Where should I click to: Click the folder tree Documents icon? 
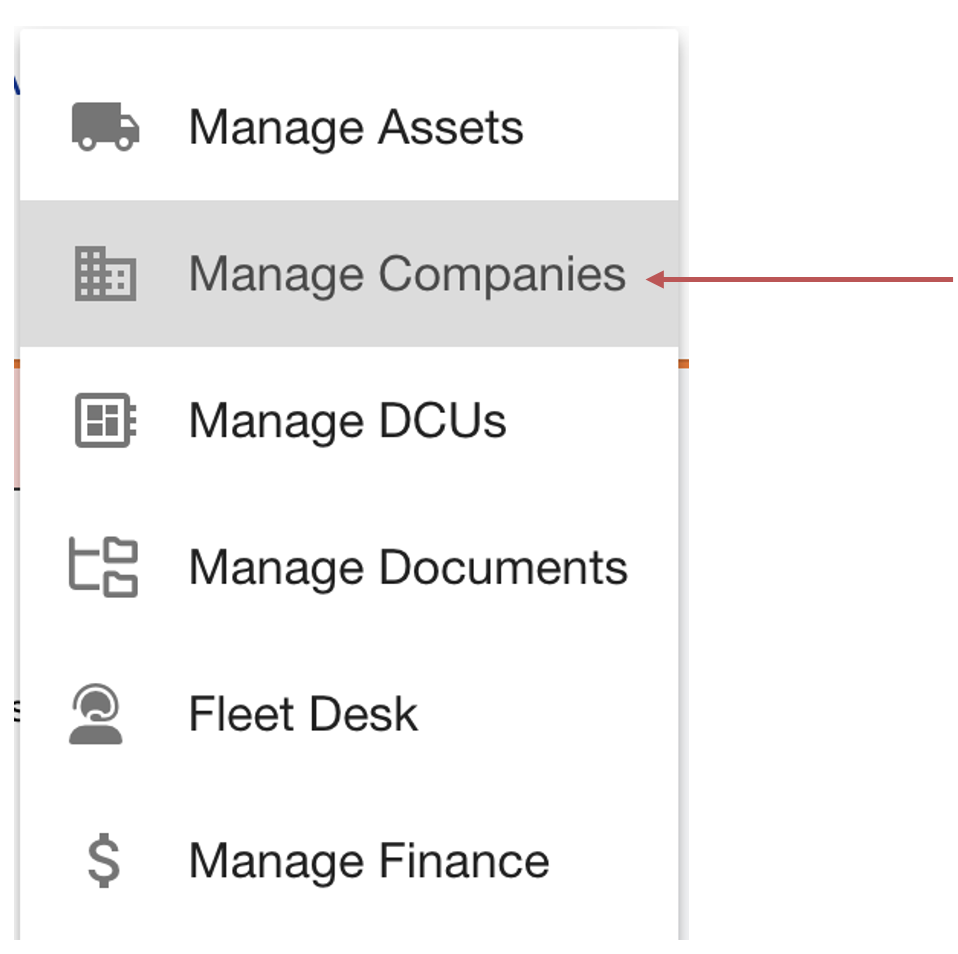104,567
